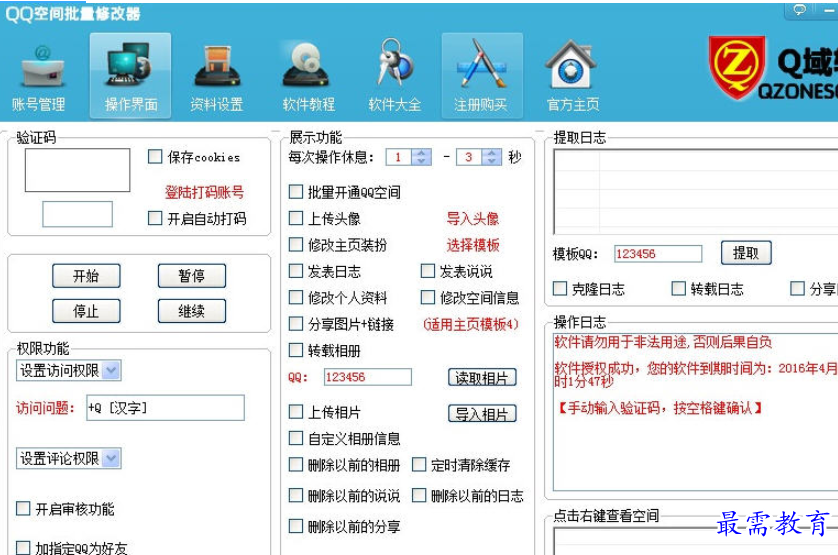Open 设置访问权限 dropdown

69,370
